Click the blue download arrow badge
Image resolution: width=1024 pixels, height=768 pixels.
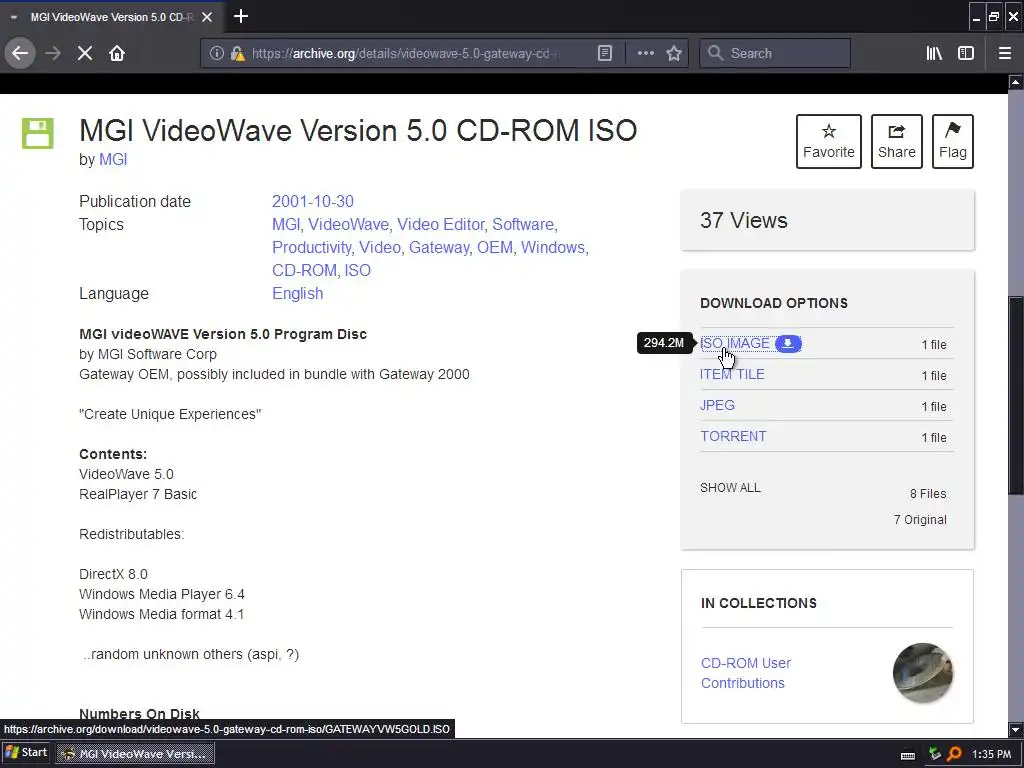[x=788, y=344]
